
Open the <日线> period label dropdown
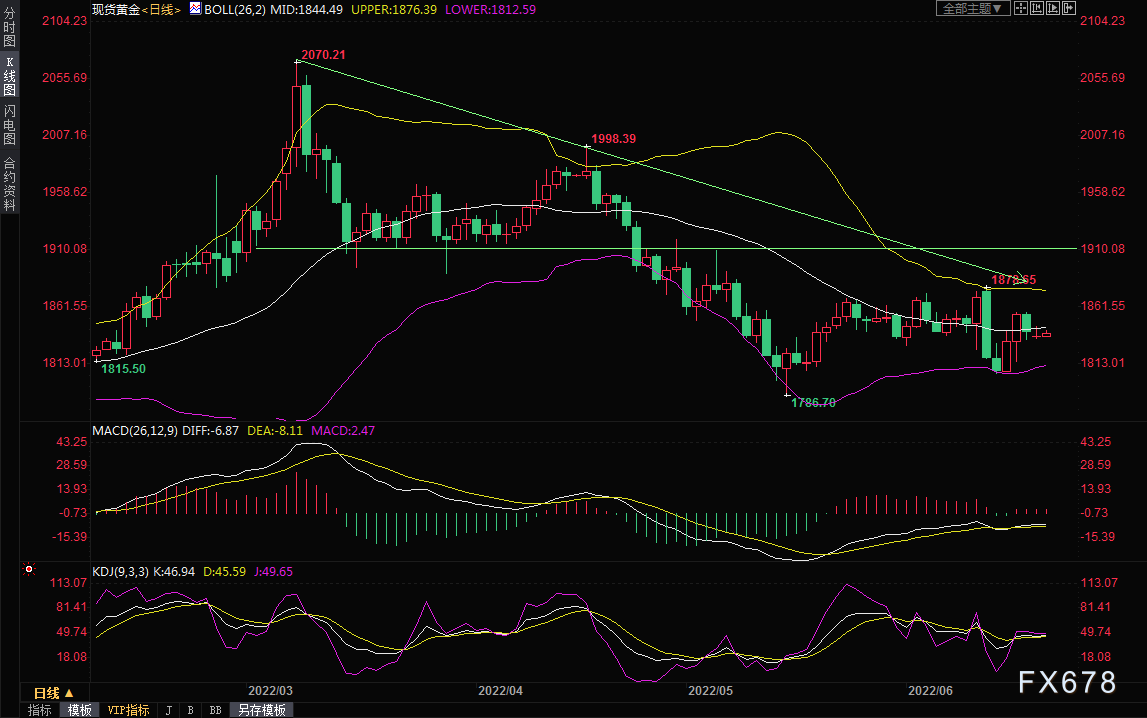(x=161, y=10)
